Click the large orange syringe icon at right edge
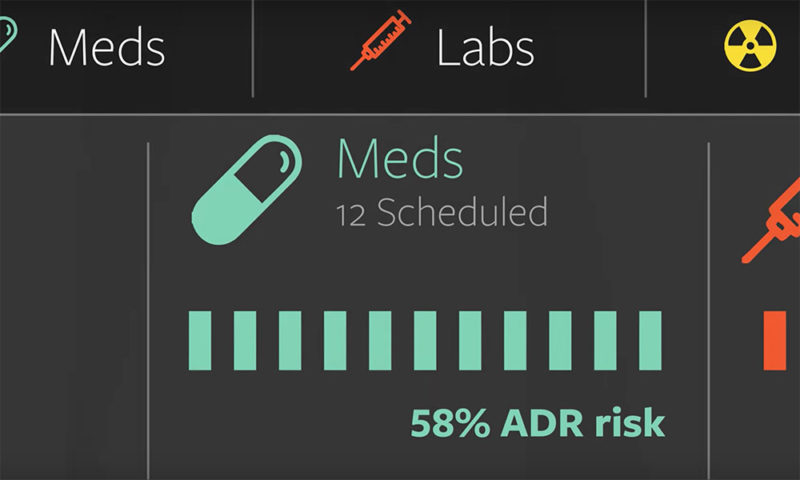Image resolution: width=800 pixels, height=480 pixels. [771, 220]
